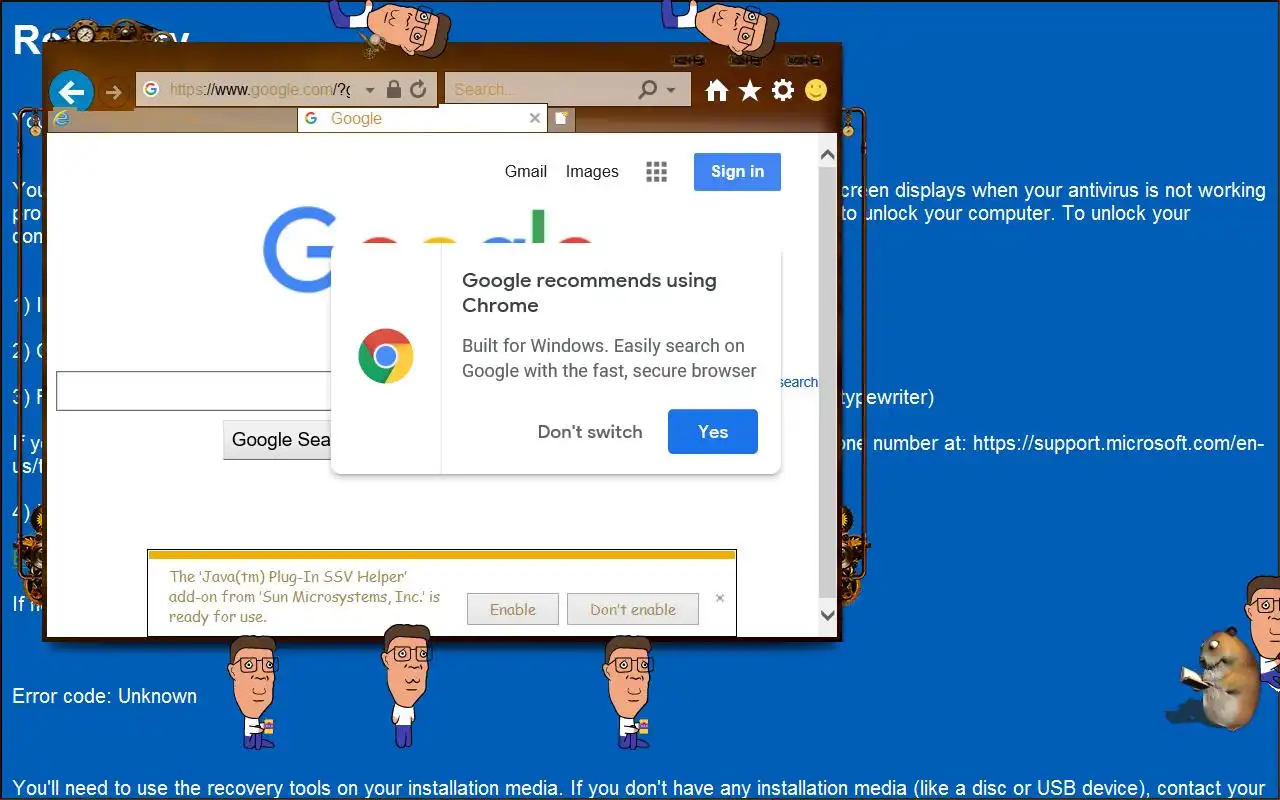Viewport: 1280px width, 800px height.
Task: Click 'Google recommends using Chrome' heading
Action: pyautogui.click(x=589, y=293)
